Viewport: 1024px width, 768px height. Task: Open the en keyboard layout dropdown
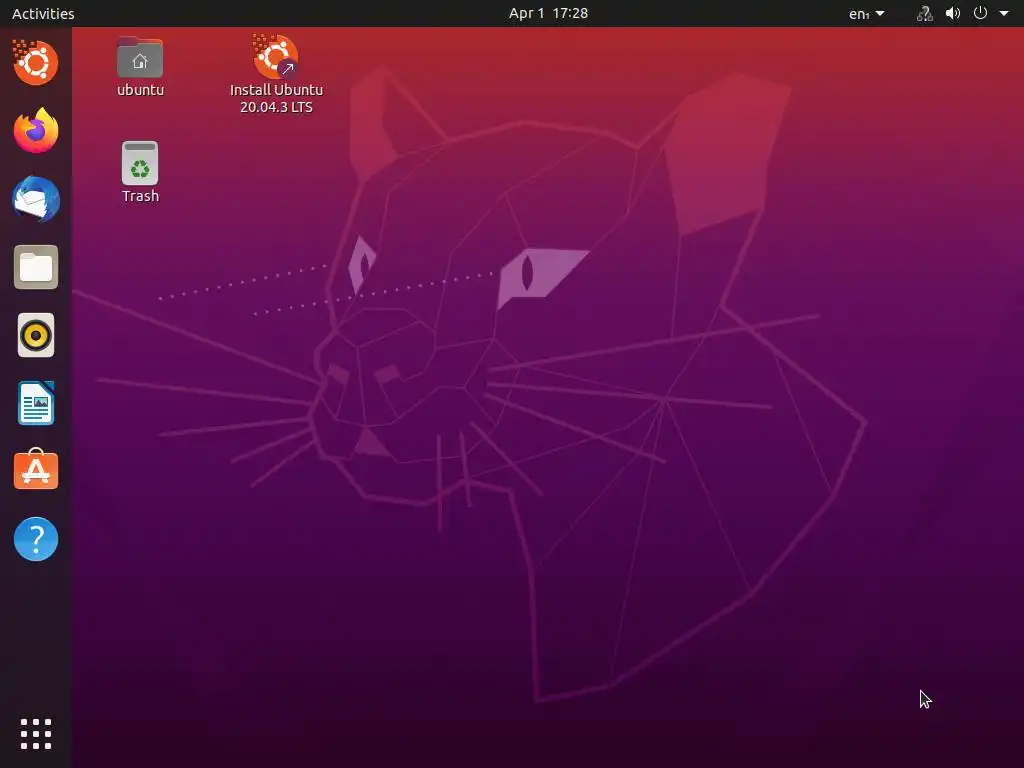pos(867,13)
